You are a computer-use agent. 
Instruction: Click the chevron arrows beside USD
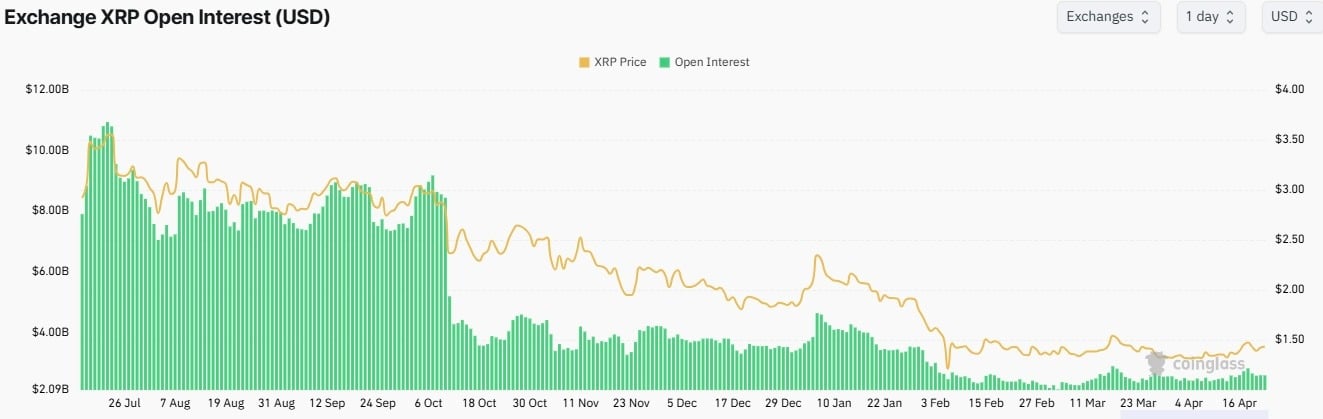pos(1307,17)
